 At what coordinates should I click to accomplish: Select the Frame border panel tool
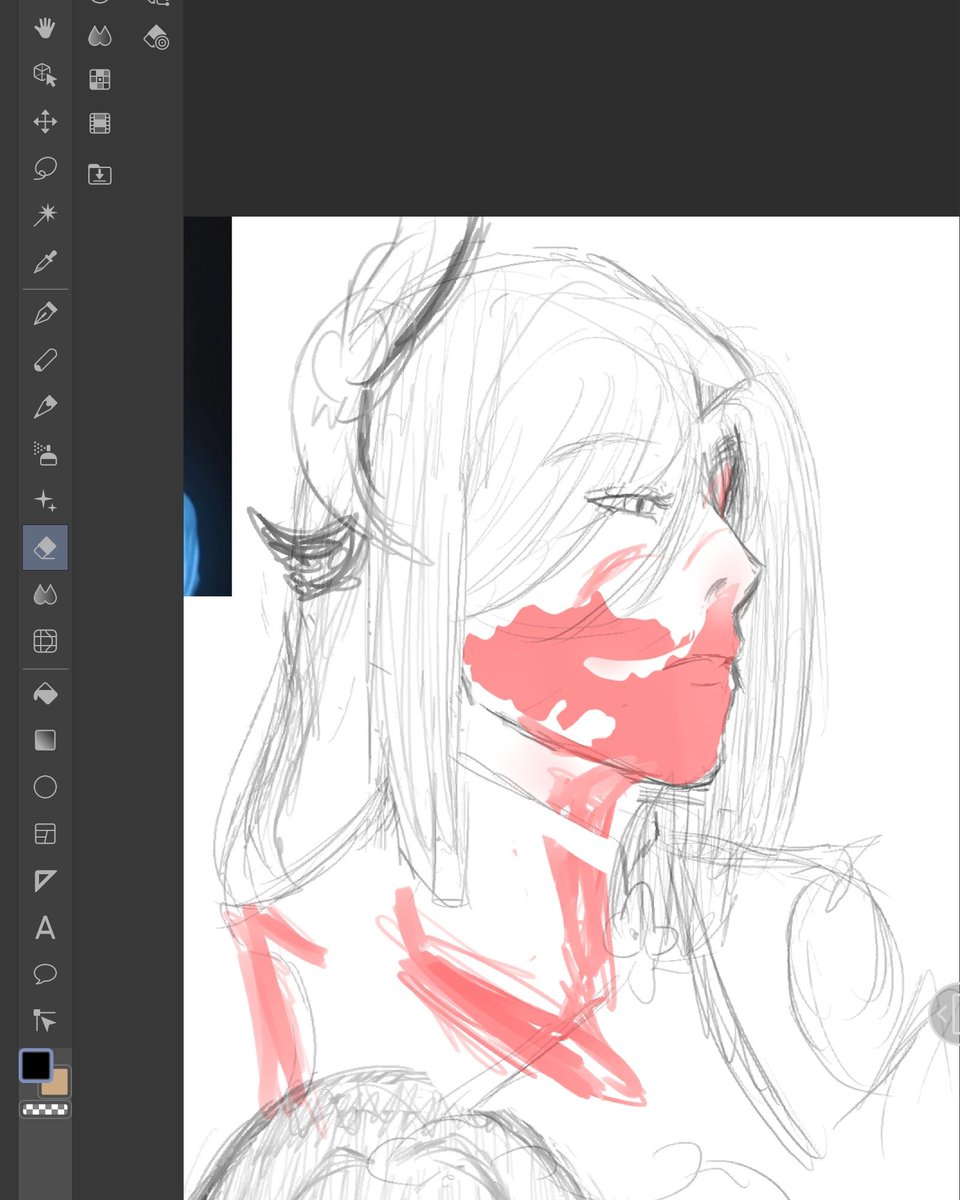coord(45,834)
